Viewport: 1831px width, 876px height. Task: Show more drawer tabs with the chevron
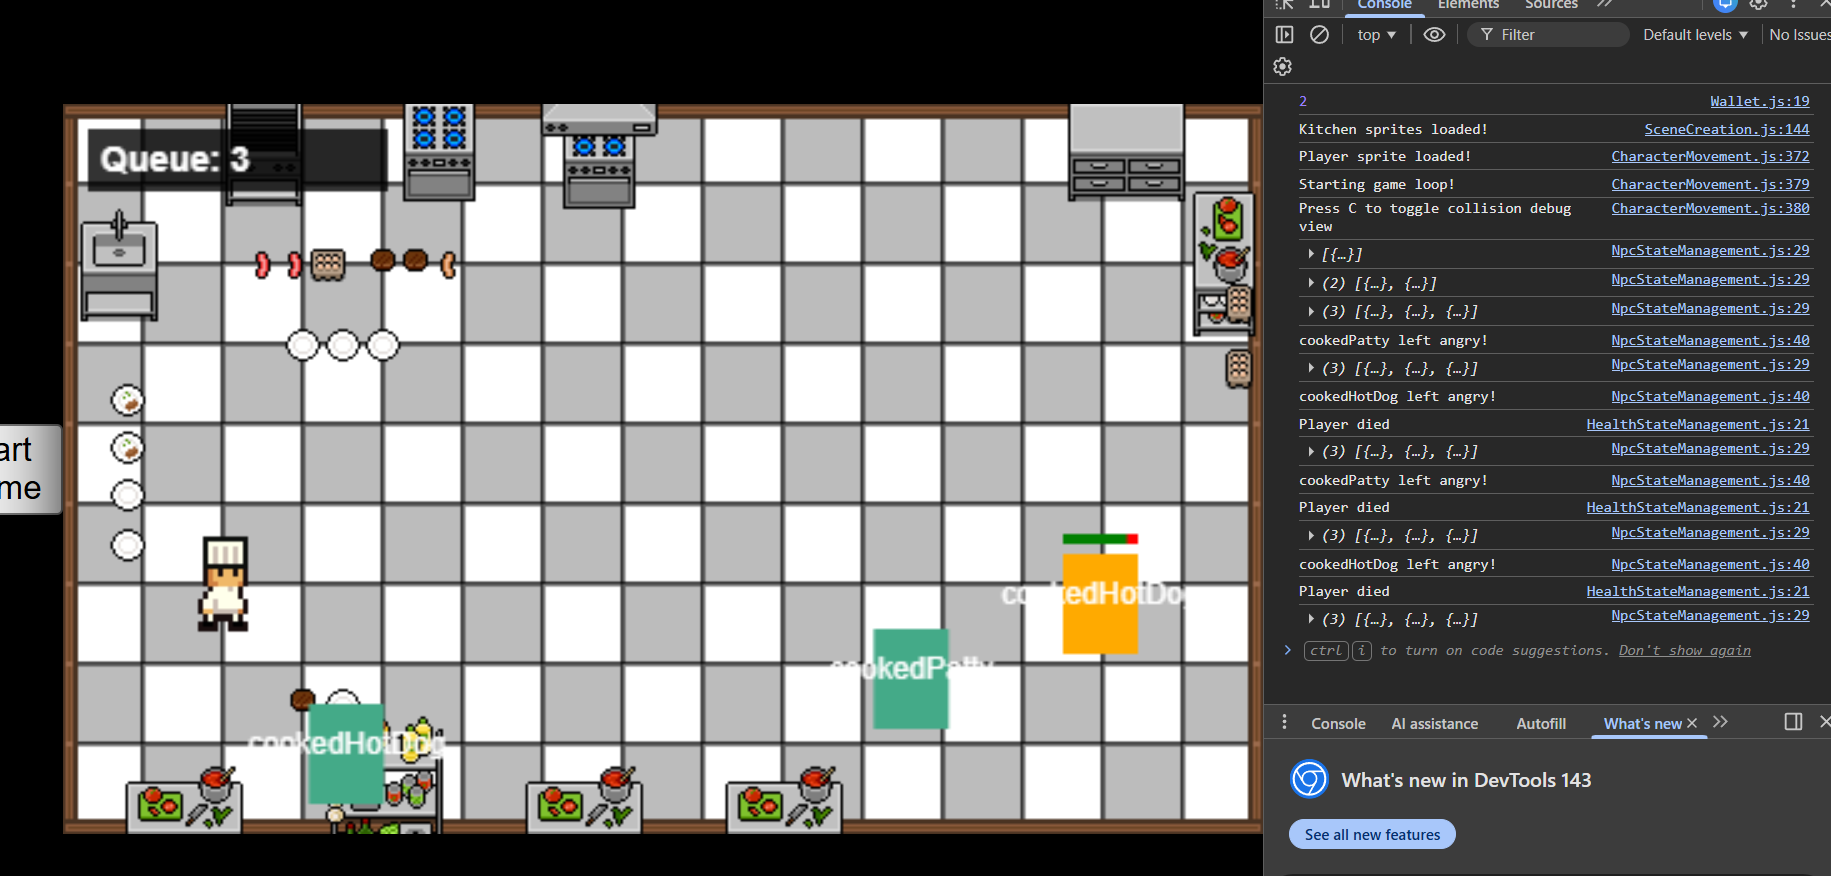point(1720,722)
